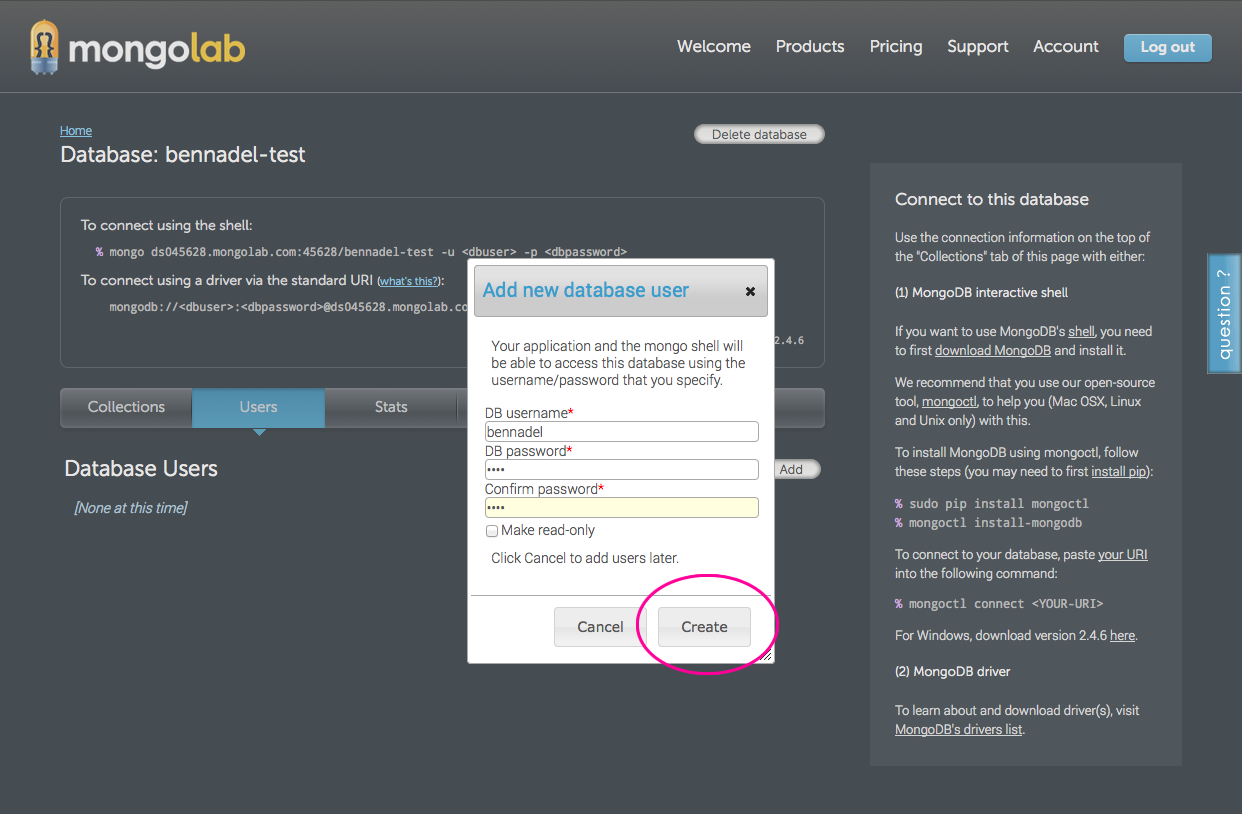Viewport: 1242px width, 814px height.
Task: Select the Confirm password field
Action: click(x=621, y=508)
